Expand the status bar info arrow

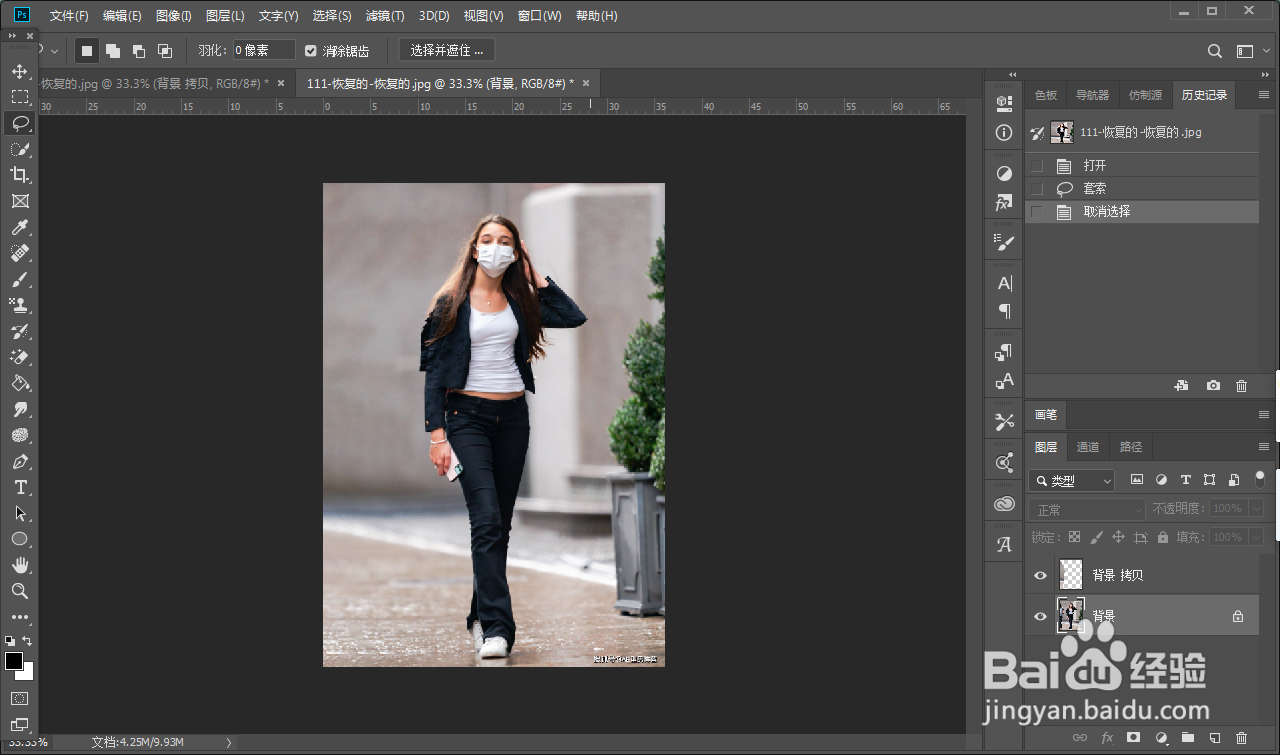229,742
